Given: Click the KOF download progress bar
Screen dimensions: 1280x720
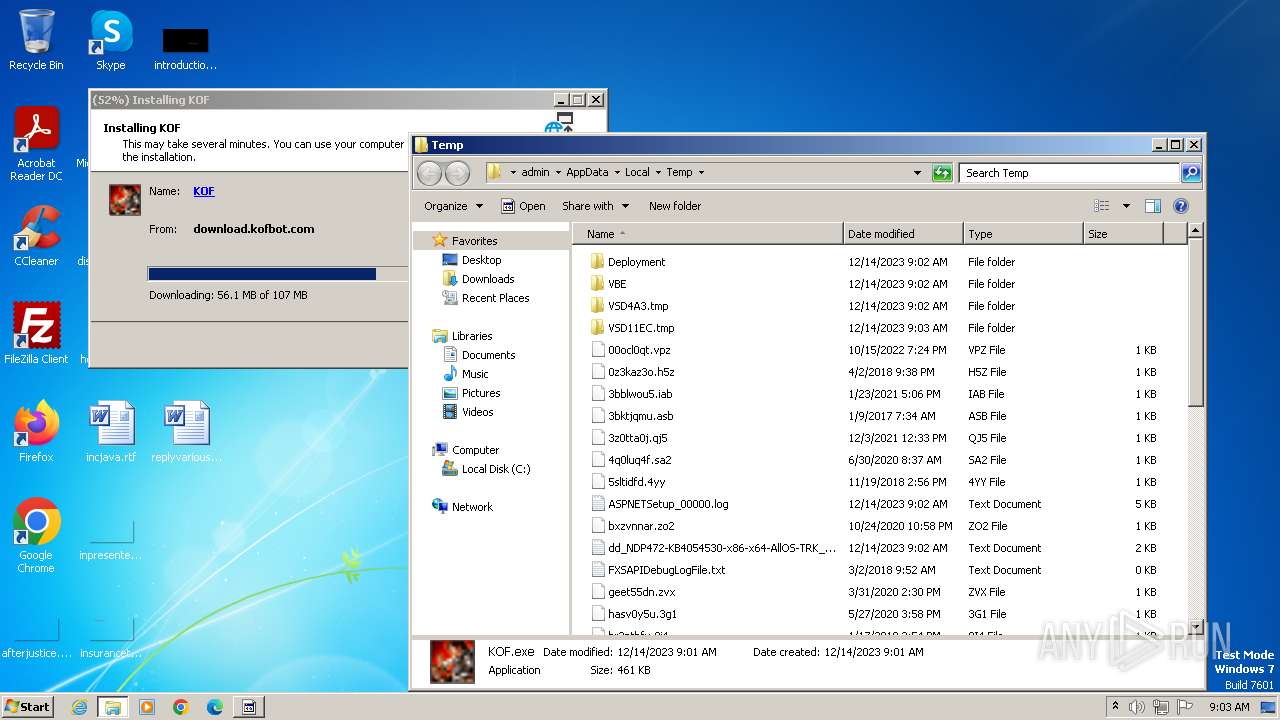Looking at the screenshot, I should (278, 274).
